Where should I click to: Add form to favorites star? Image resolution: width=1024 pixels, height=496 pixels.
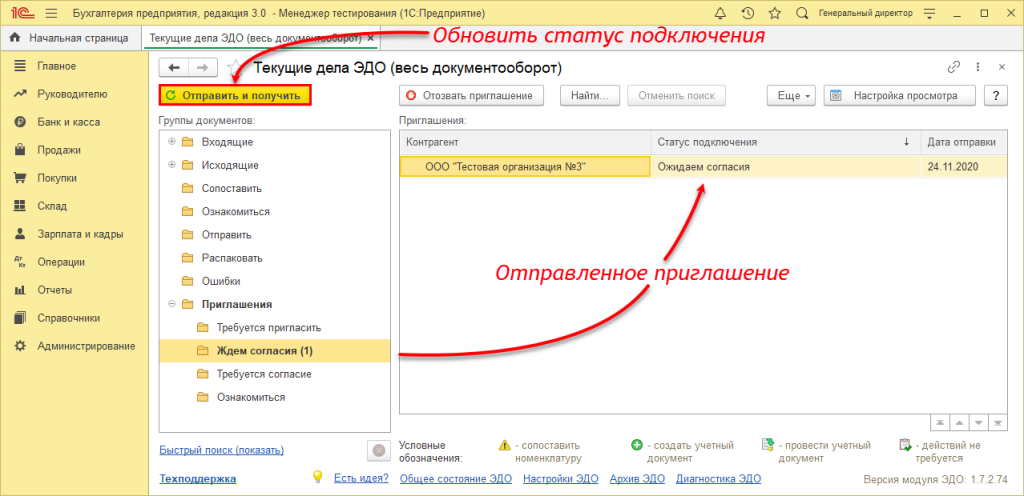click(x=234, y=67)
